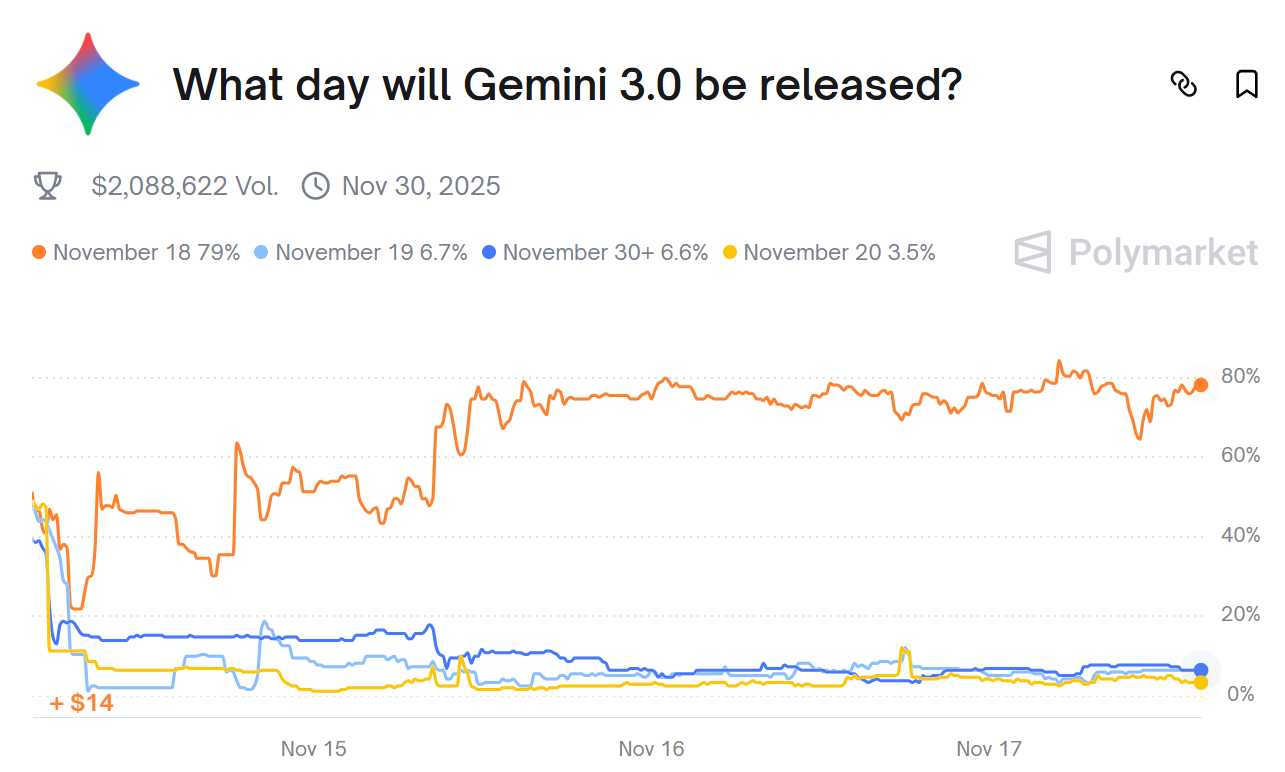The height and width of the screenshot is (772, 1285).
Task: Click the Nov 30, 2025 end date
Action: point(421,186)
